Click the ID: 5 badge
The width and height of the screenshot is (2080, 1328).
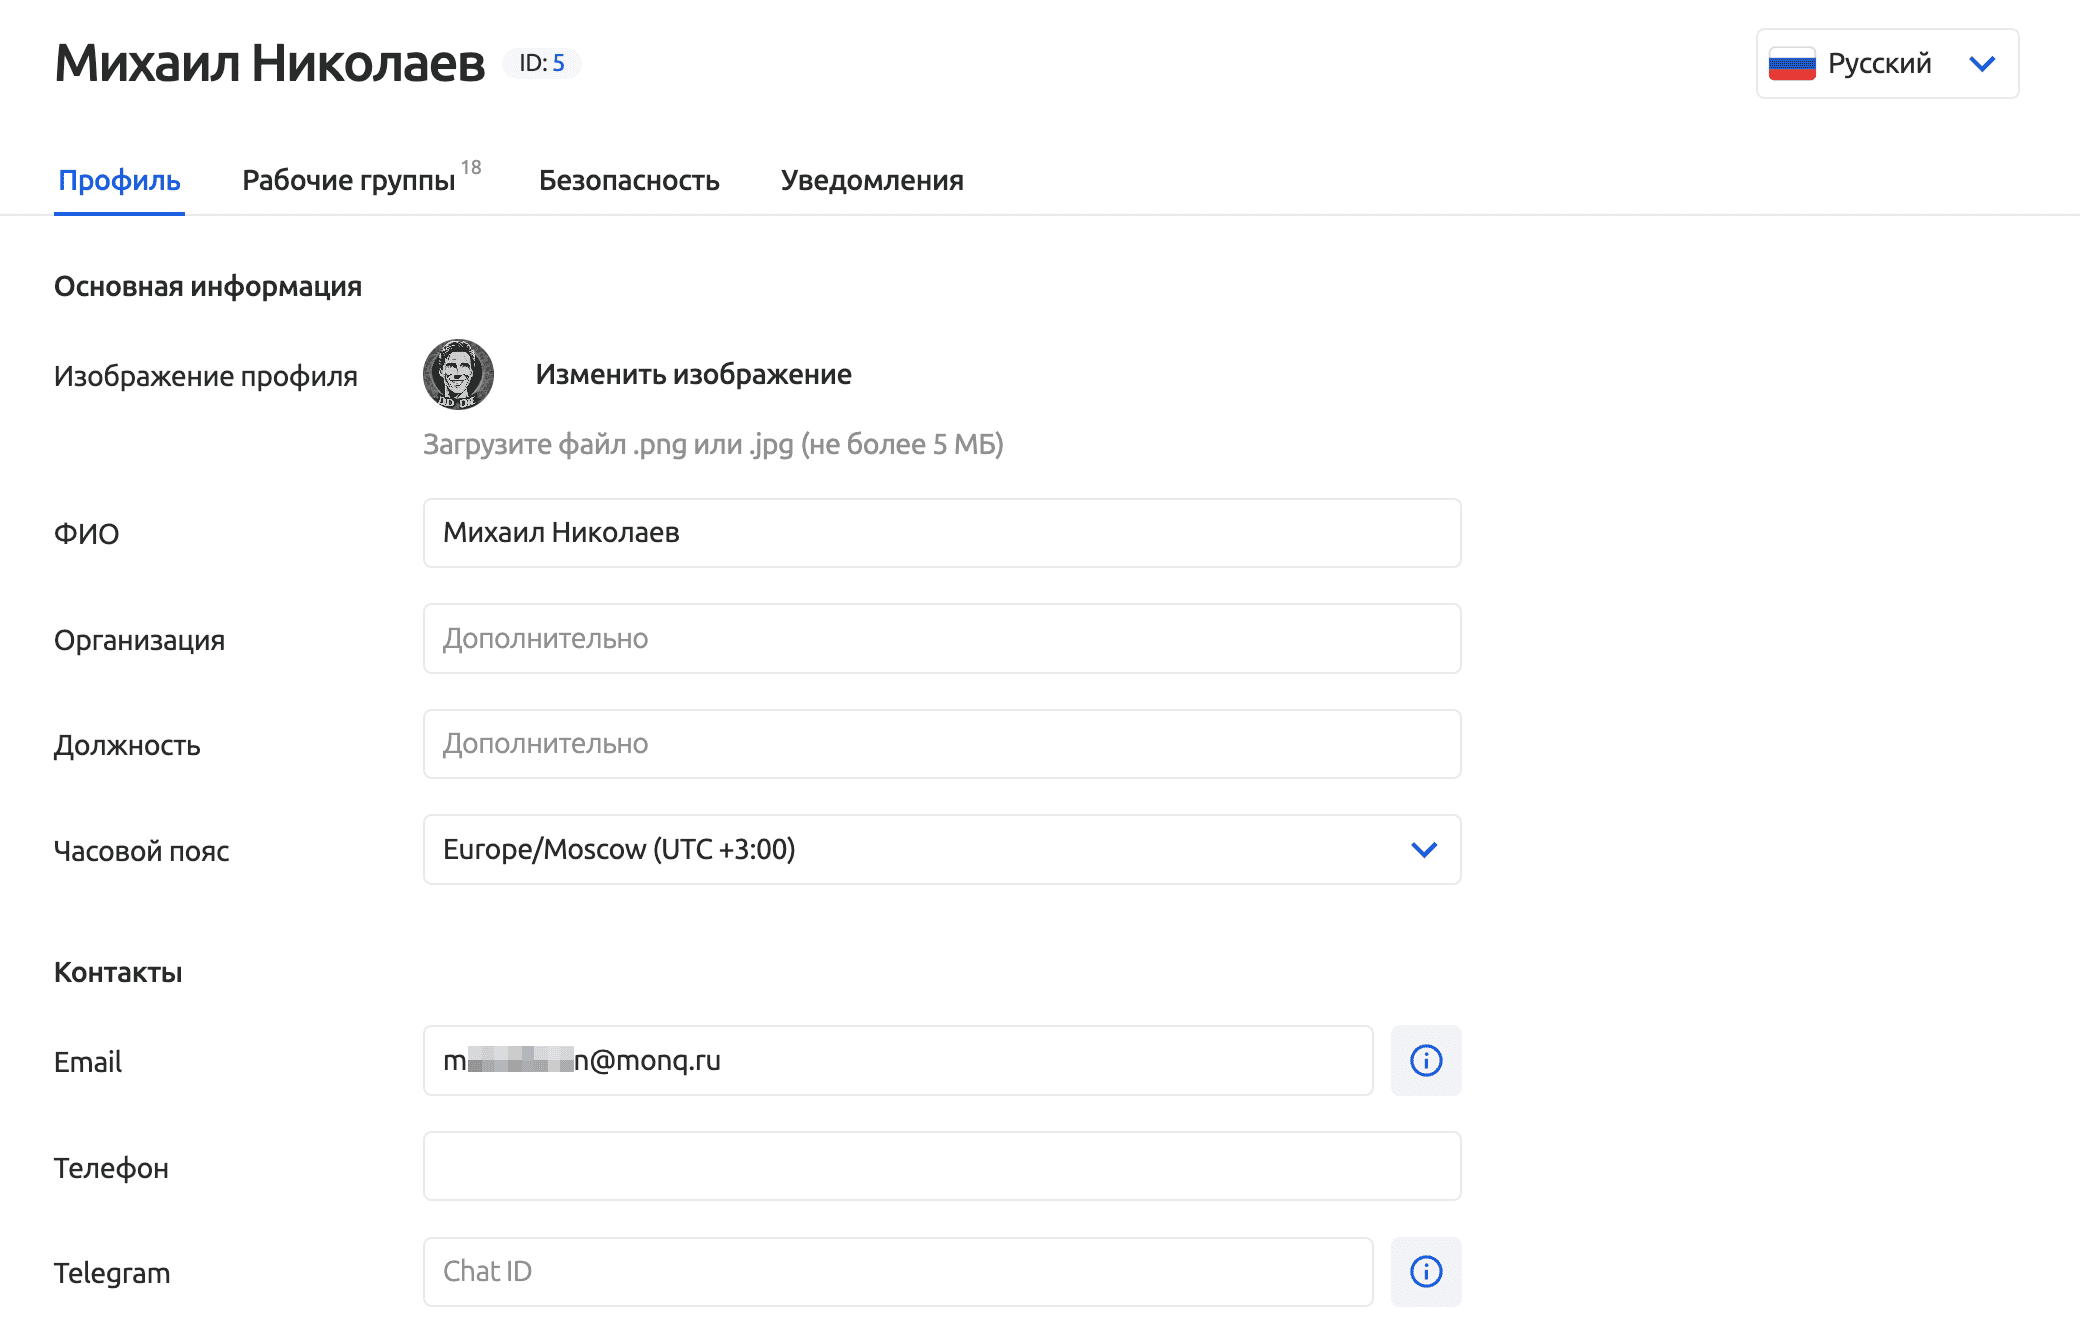(x=541, y=63)
